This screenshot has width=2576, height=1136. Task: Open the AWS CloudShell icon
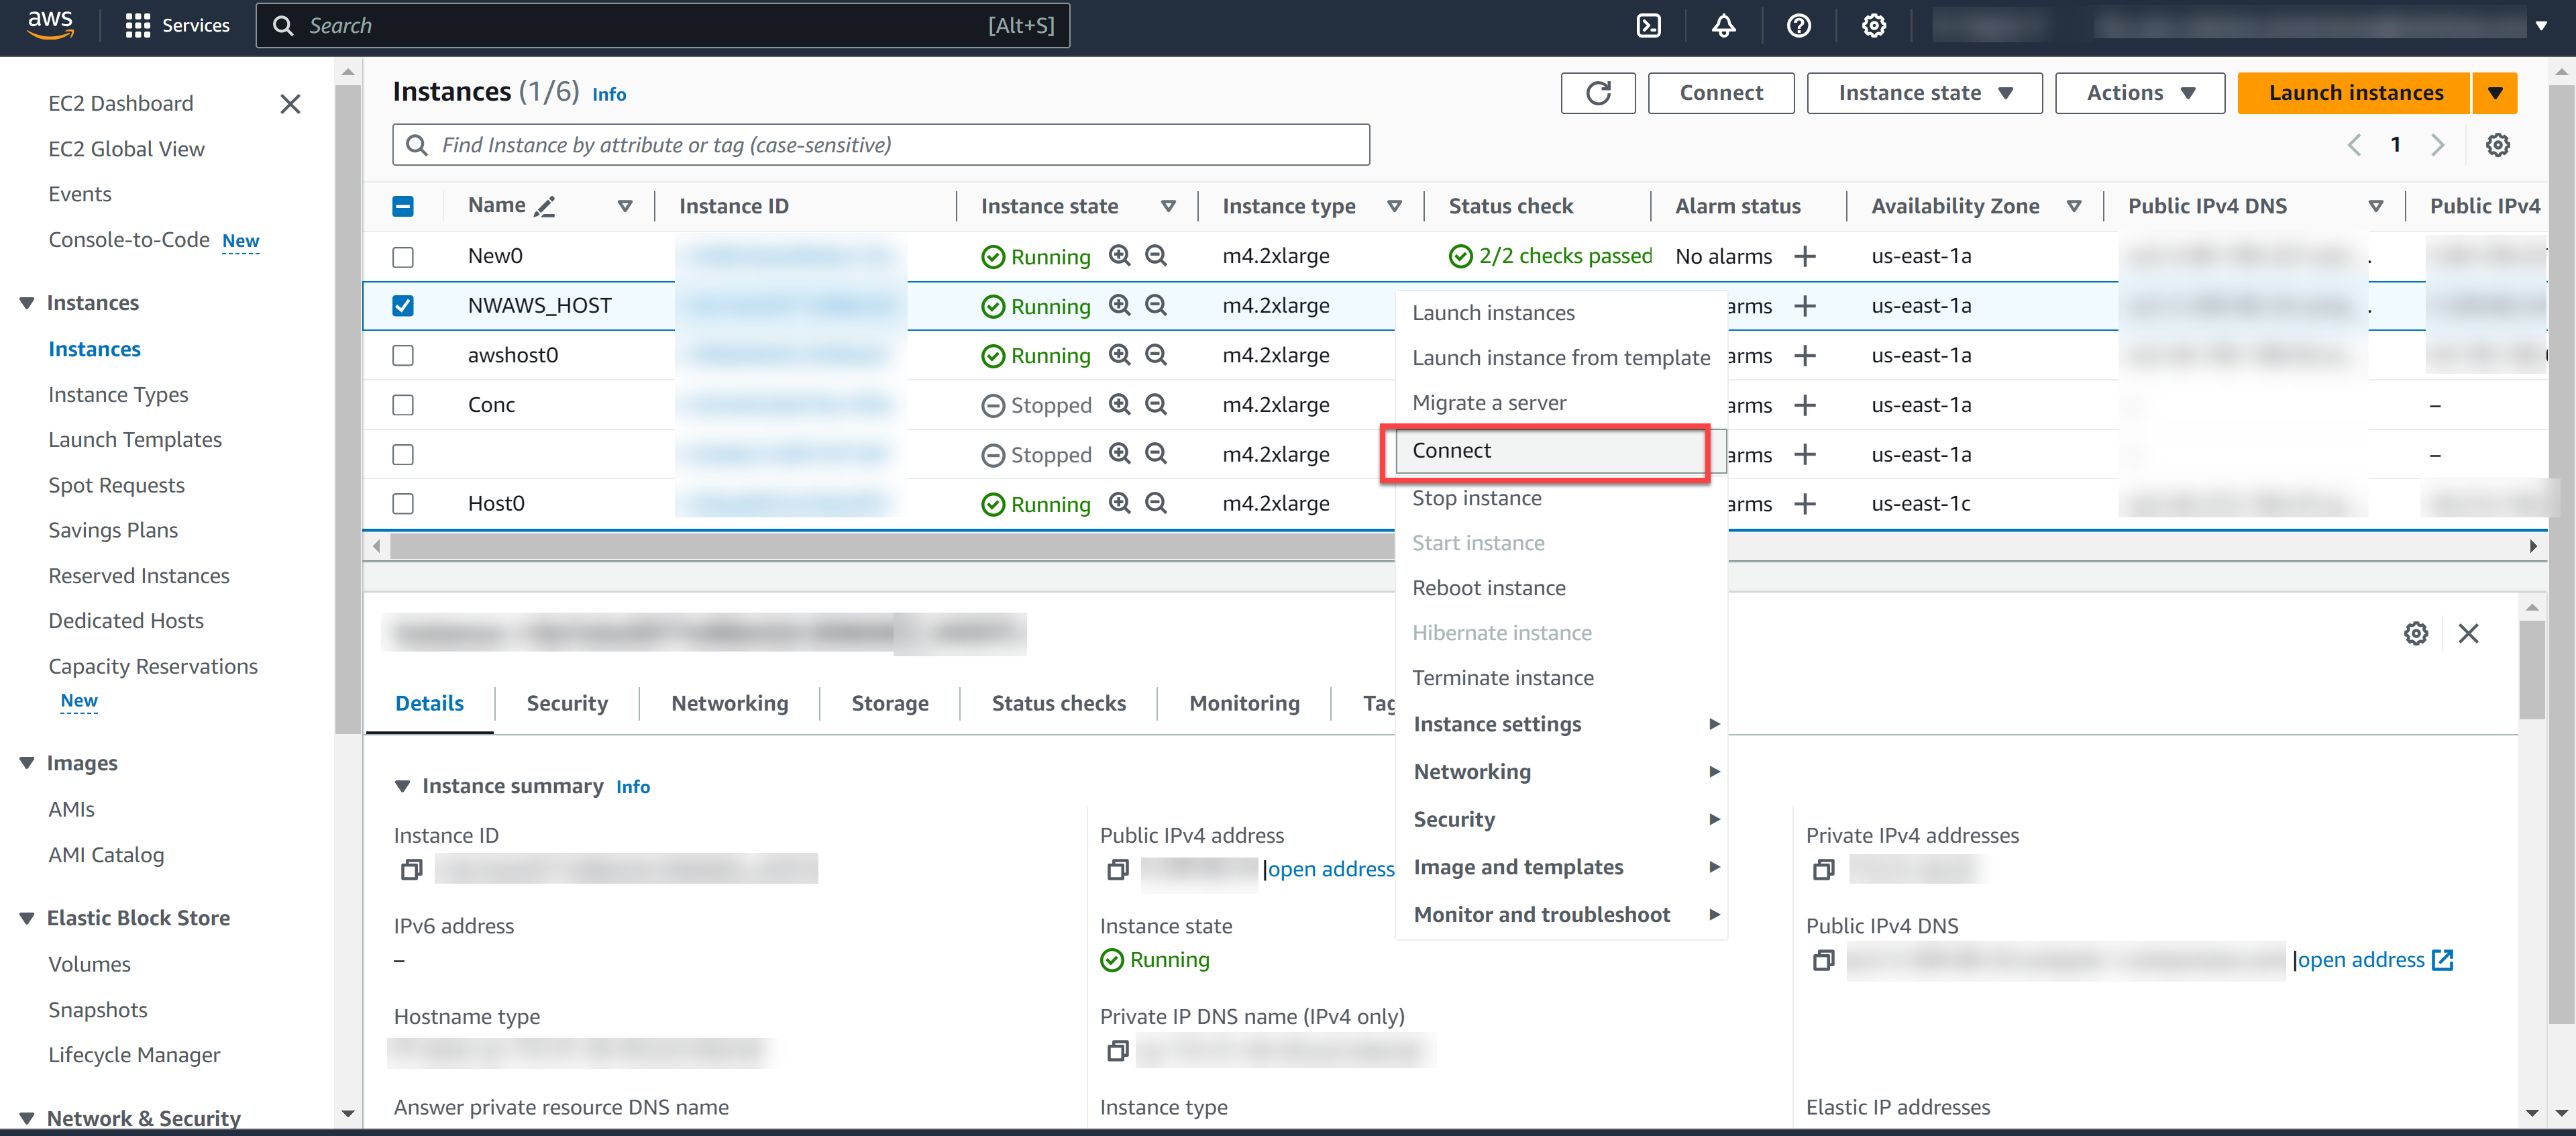click(x=1648, y=26)
